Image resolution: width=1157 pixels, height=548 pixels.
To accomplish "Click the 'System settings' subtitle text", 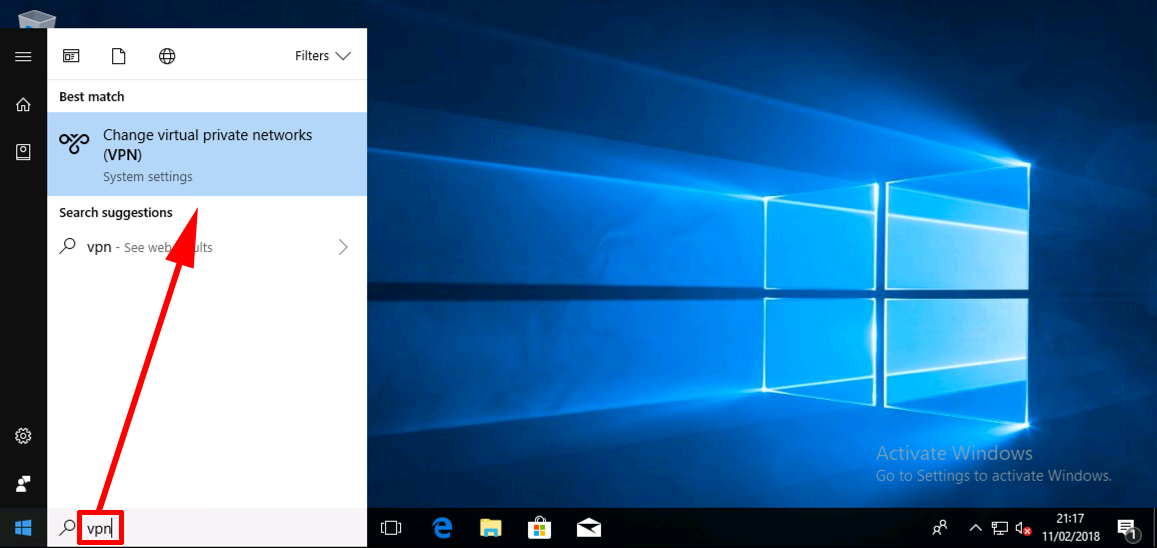I will tap(148, 177).
